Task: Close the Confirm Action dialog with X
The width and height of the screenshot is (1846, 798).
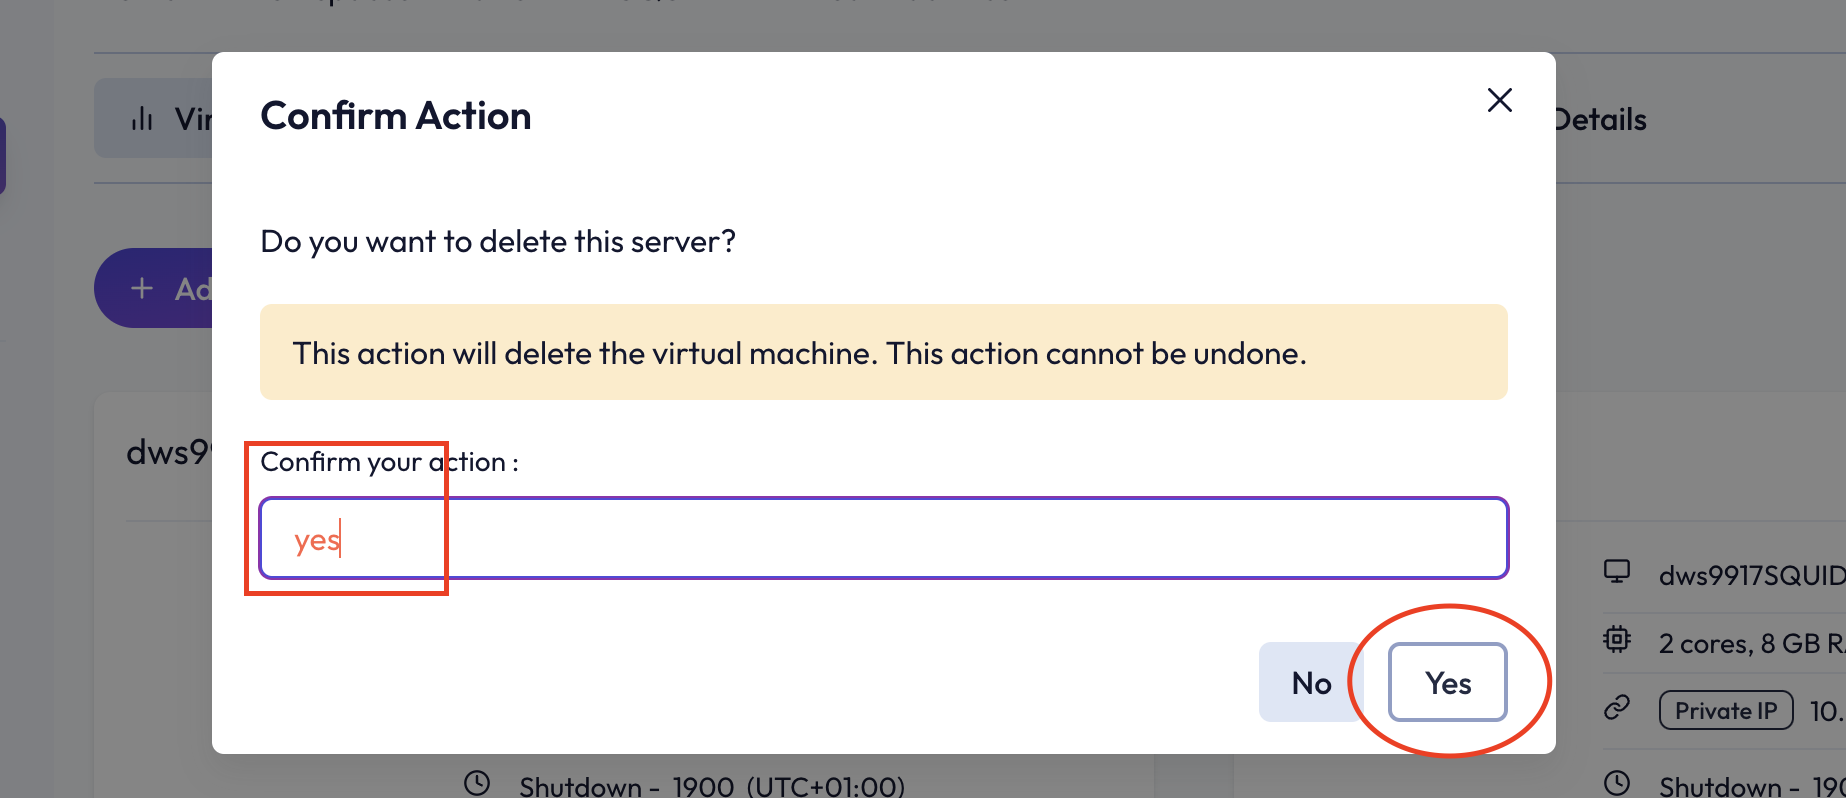Action: coord(1499,100)
